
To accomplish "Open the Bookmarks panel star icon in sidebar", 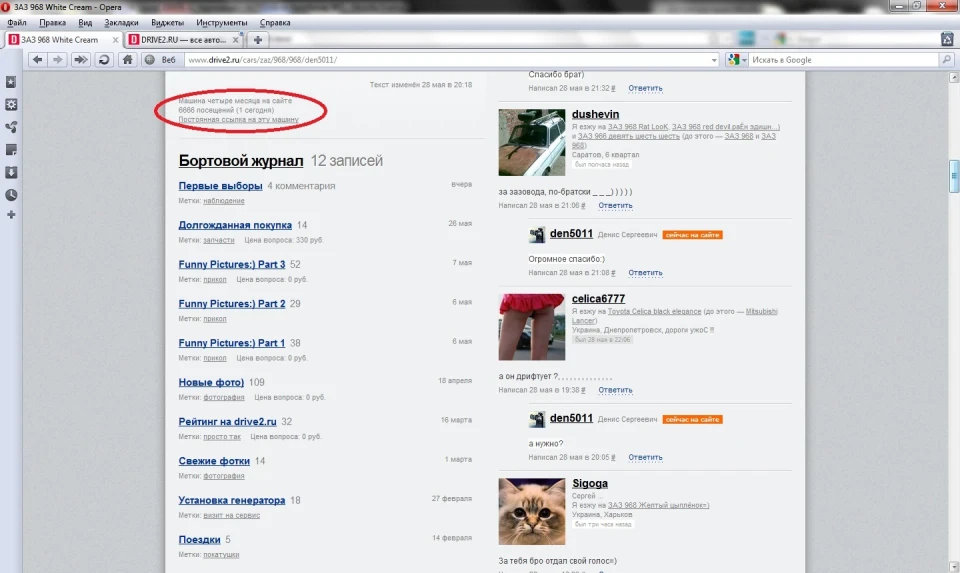I will click(x=11, y=82).
